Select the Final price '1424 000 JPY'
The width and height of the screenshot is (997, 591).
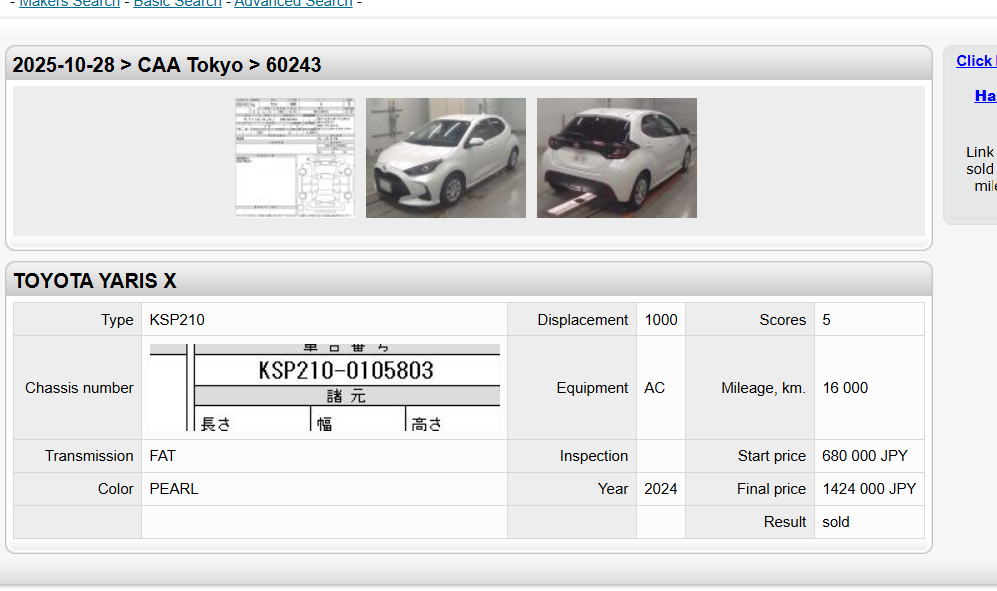tap(869, 489)
